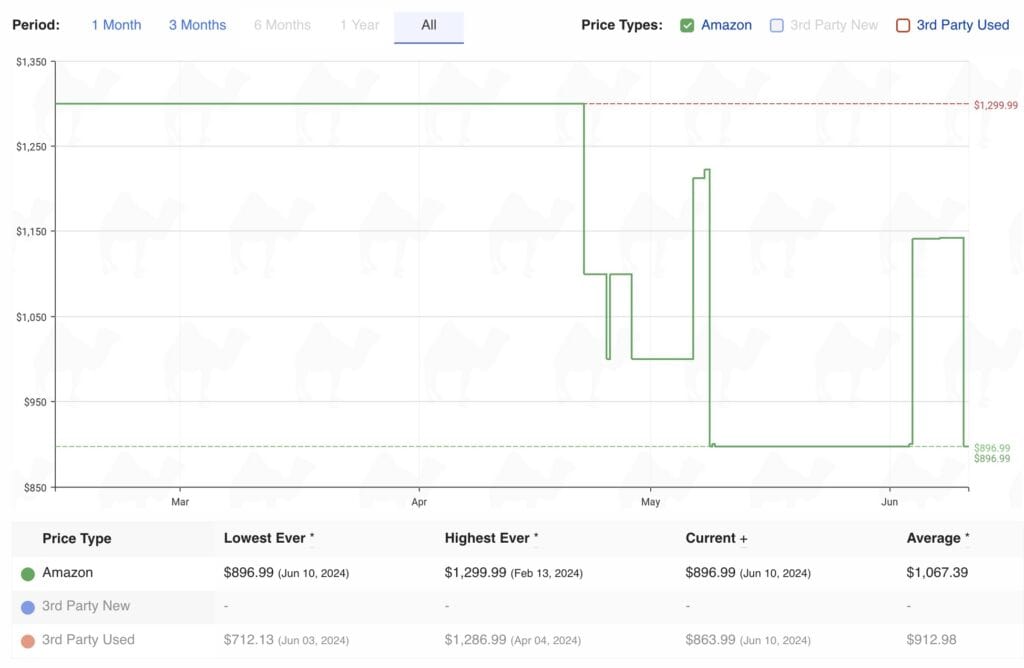Click the green Amazon legend dot
This screenshot has width=1024, height=668.
28,574
